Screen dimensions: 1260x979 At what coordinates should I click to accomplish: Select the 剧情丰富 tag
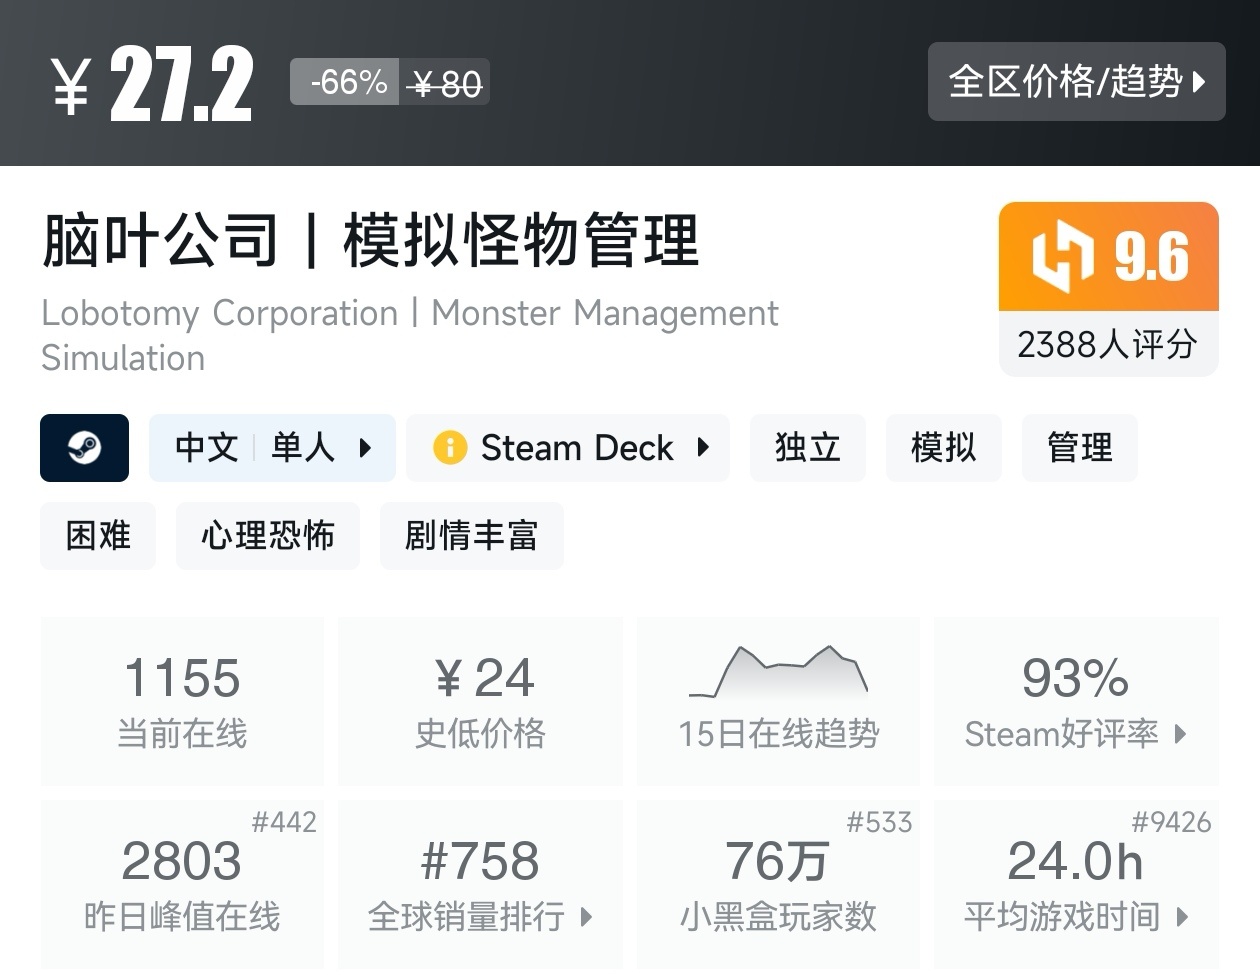(x=472, y=536)
